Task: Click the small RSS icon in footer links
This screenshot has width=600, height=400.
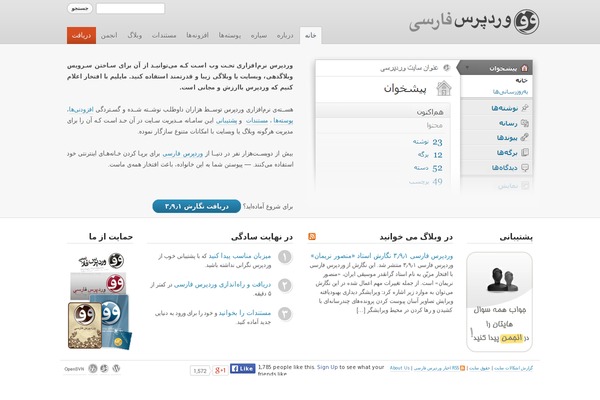Action: tap(462, 368)
